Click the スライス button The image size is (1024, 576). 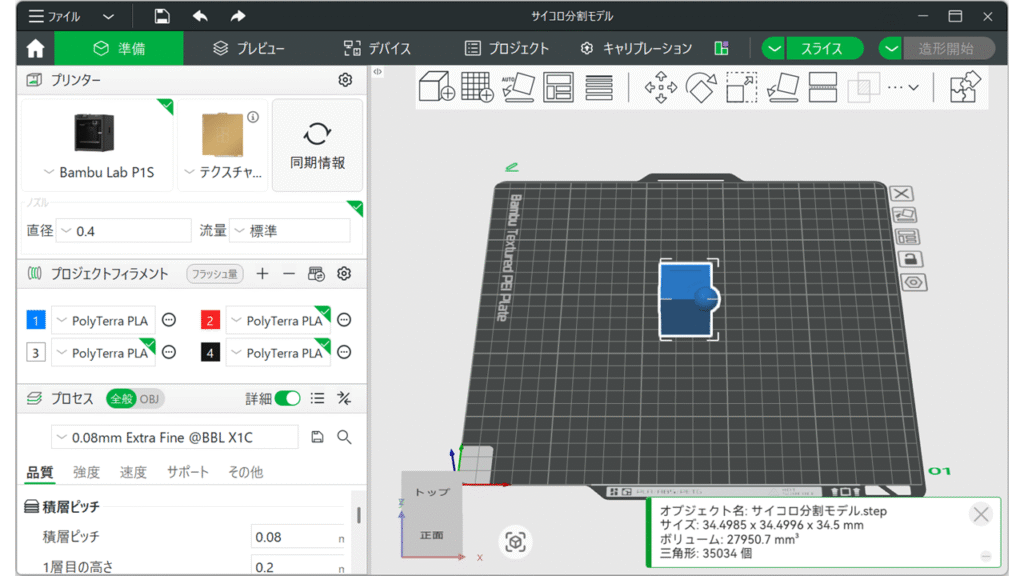[820, 48]
